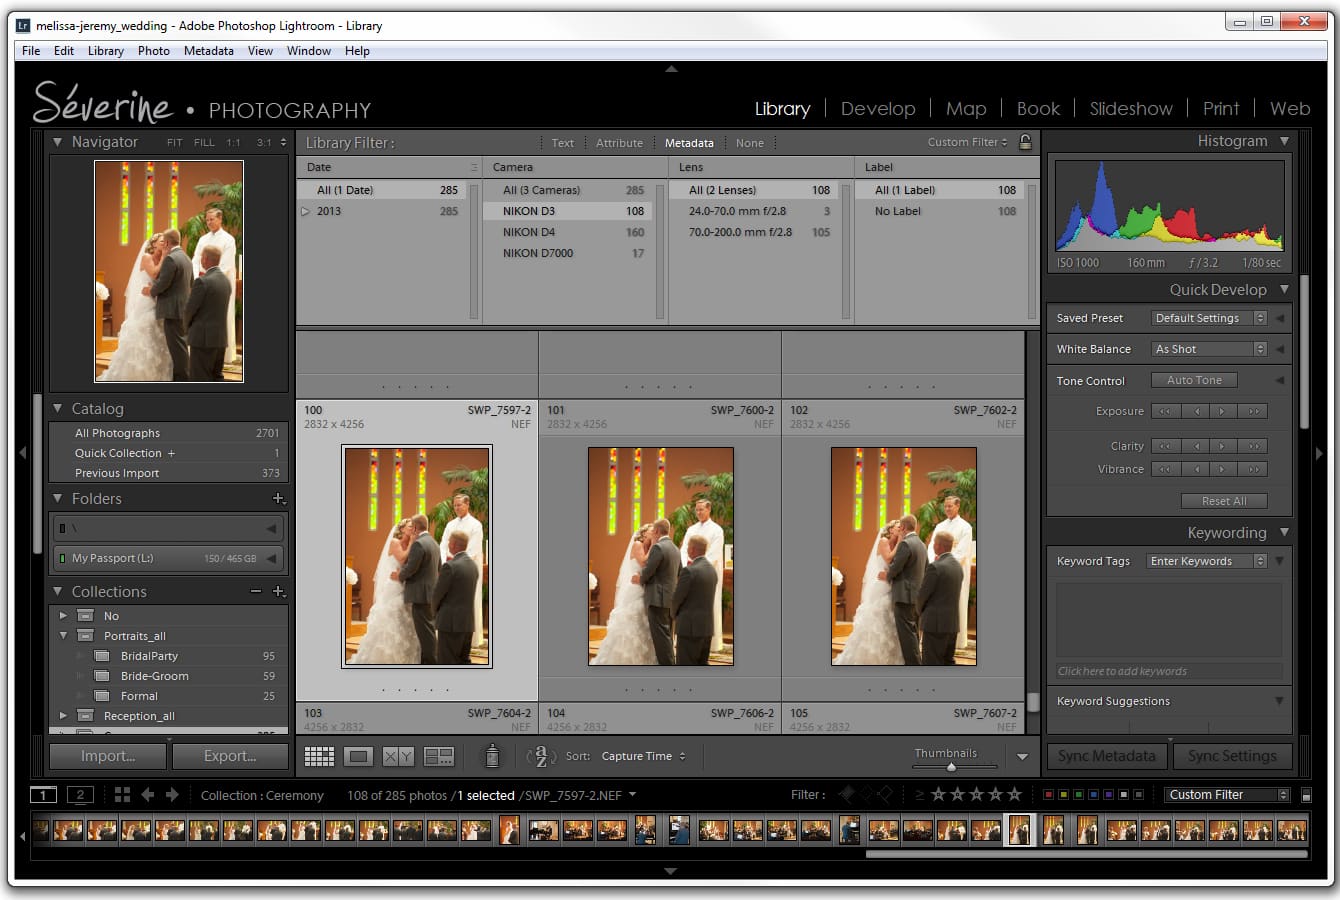The height and width of the screenshot is (900, 1340).
Task: Select the Grid view icon
Action: tap(319, 756)
